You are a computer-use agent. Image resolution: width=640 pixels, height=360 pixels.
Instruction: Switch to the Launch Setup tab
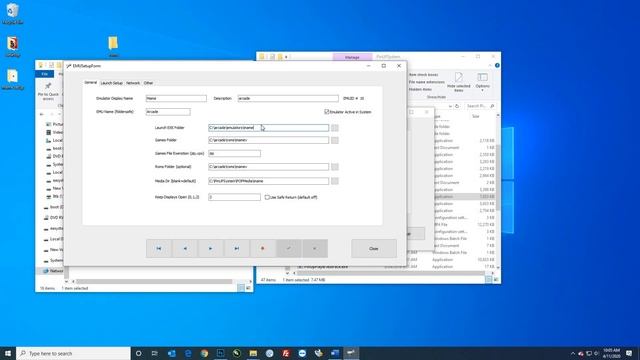[x=111, y=83]
